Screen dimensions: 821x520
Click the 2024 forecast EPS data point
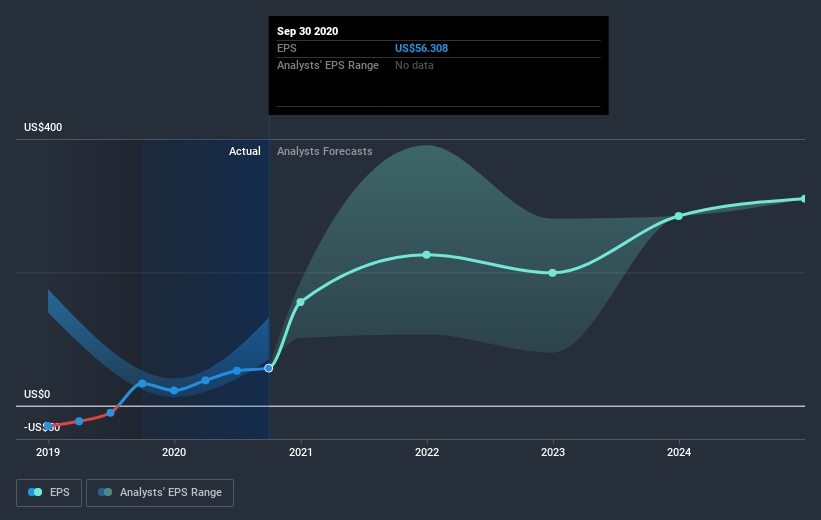(x=679, y=216)
